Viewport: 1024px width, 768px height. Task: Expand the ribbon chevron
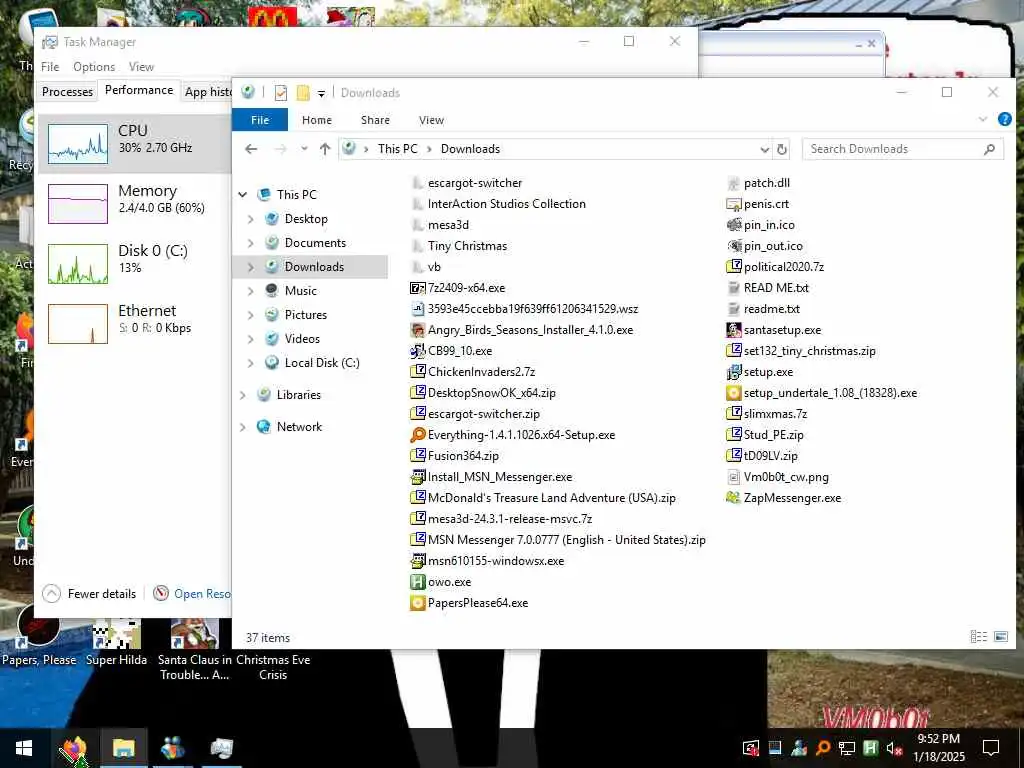[982, 120]
